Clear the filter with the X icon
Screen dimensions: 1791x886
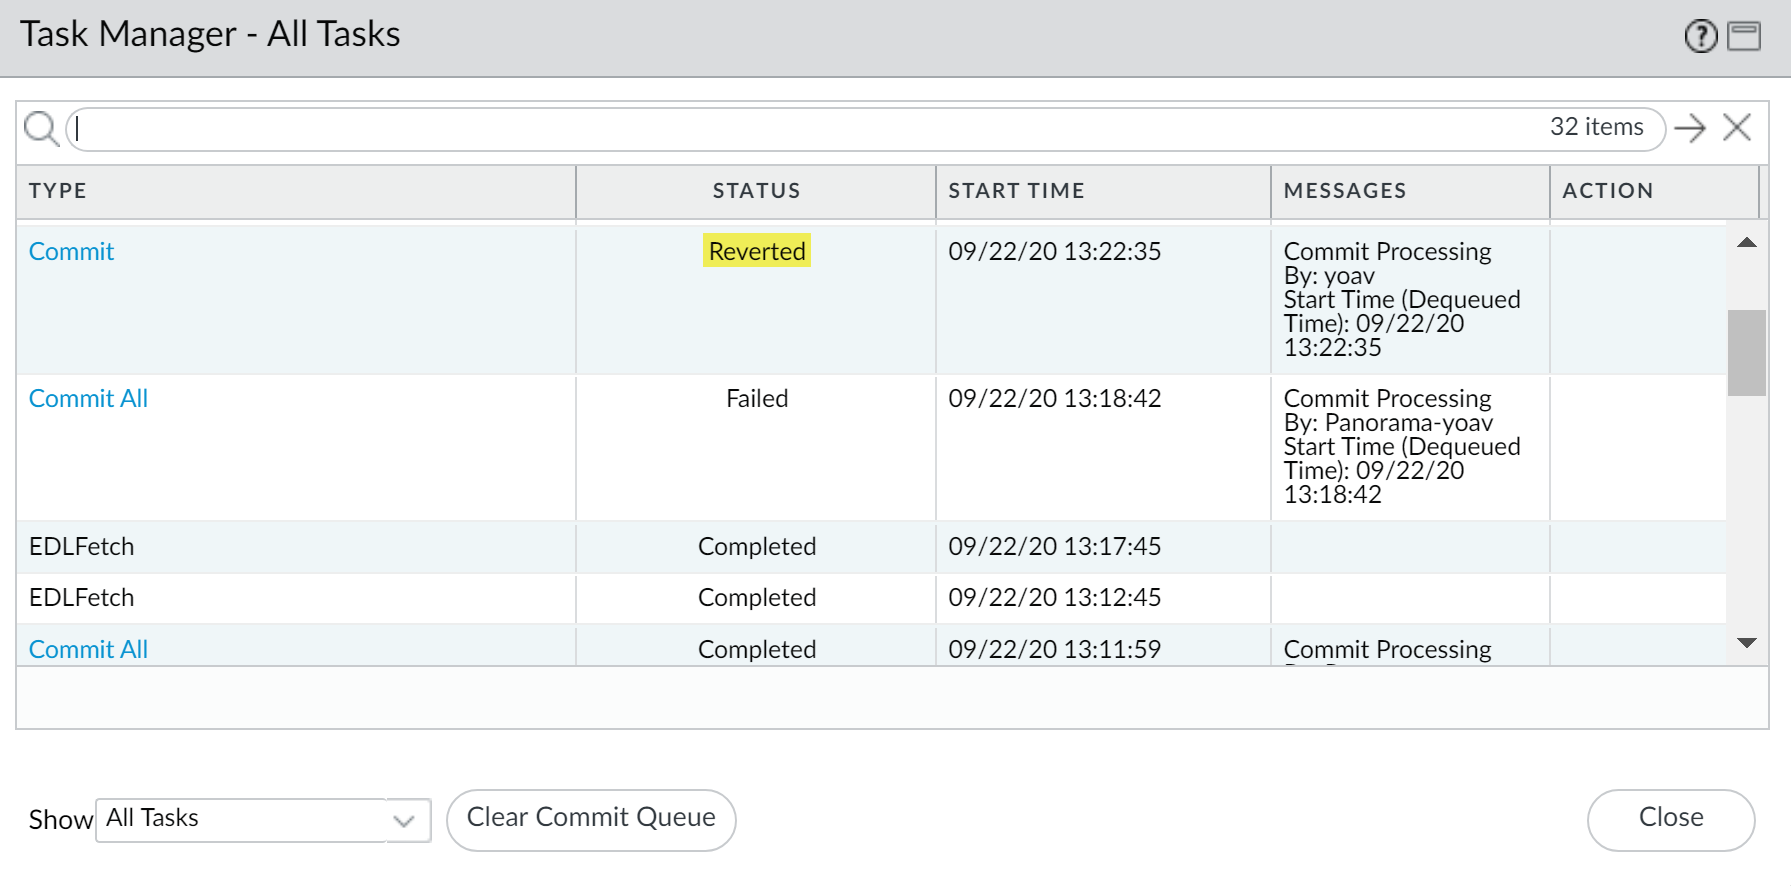tap(1737, 128)
